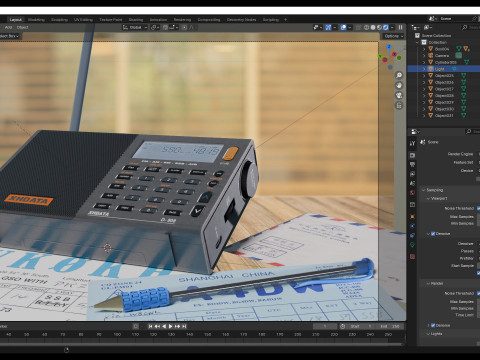This screenshot has width=480, height=360.
Task: Open the Options dropdown in viewport
Action: tap(394, 36)
